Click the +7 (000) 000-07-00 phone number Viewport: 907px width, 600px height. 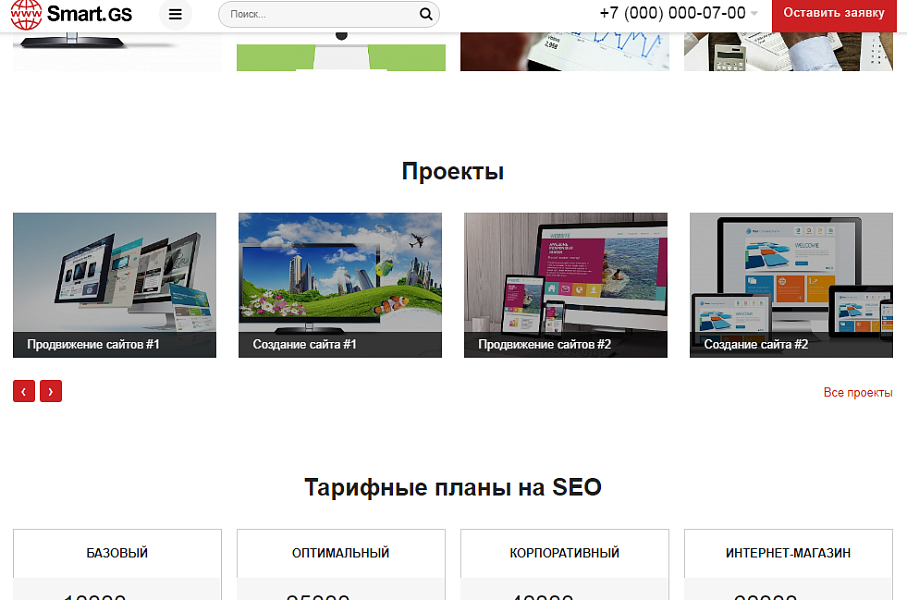point(670,14)
